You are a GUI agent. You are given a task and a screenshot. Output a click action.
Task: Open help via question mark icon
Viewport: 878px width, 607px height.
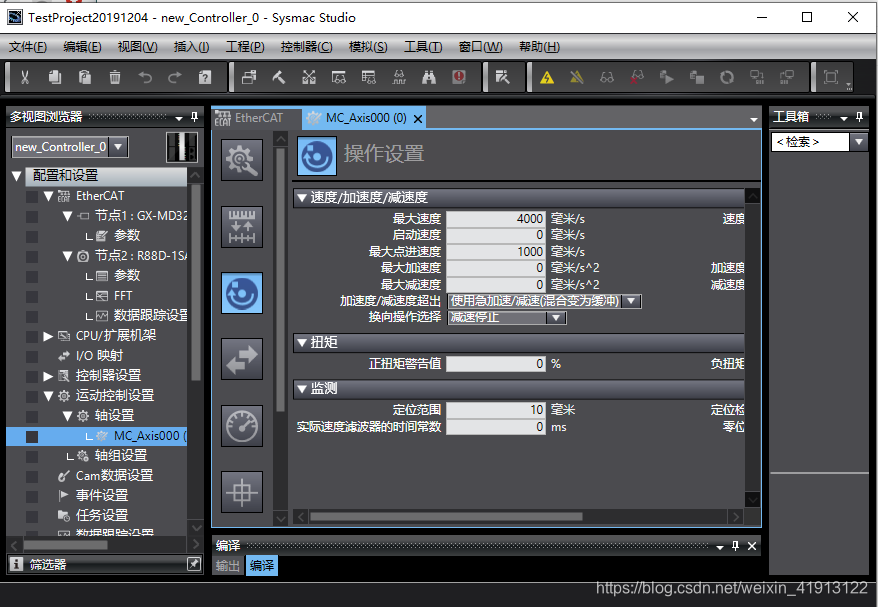pyautogui.click(x=205, y=77)
